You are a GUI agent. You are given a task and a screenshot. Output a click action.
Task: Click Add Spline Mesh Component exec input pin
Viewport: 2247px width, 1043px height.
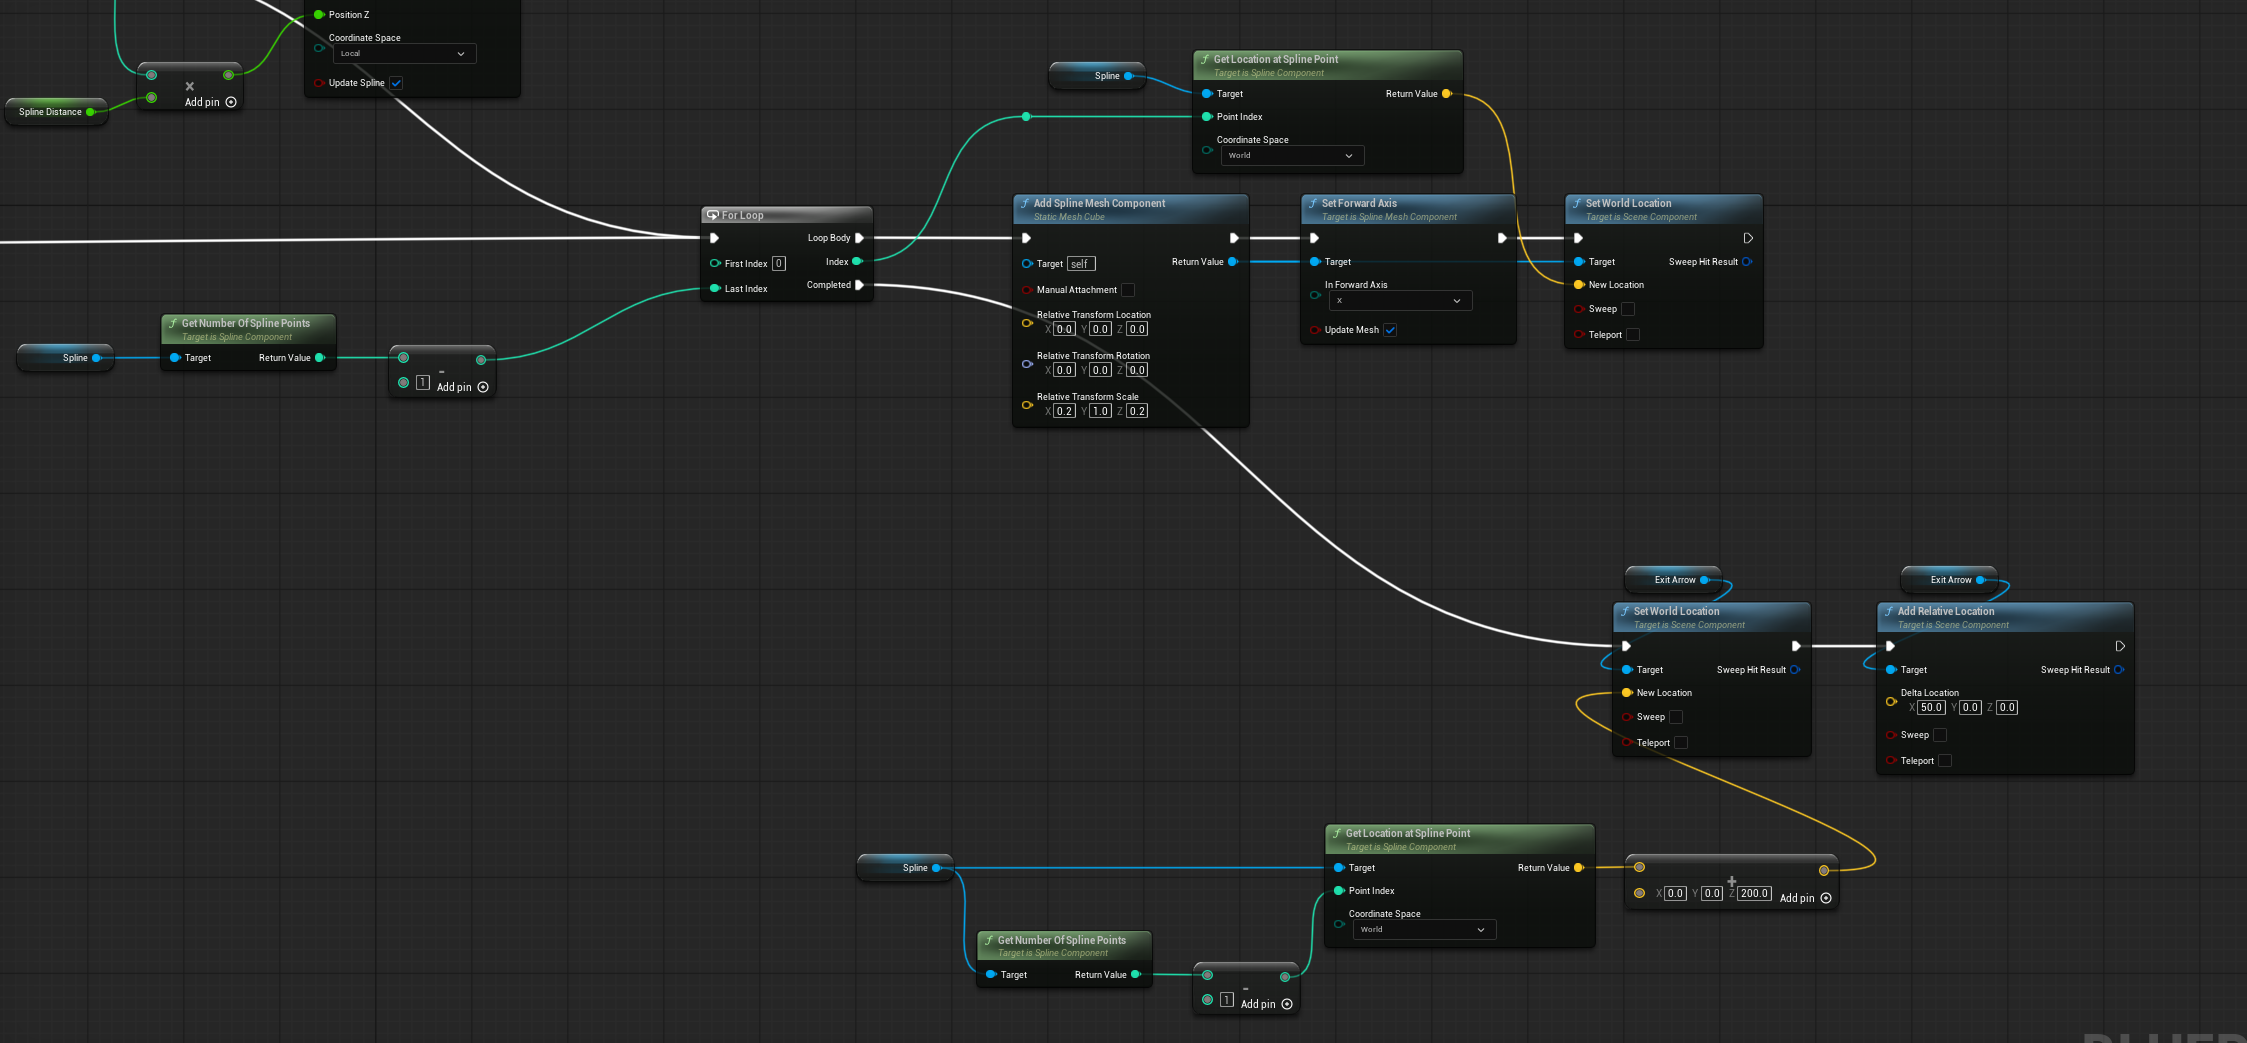coord(1026,238)
